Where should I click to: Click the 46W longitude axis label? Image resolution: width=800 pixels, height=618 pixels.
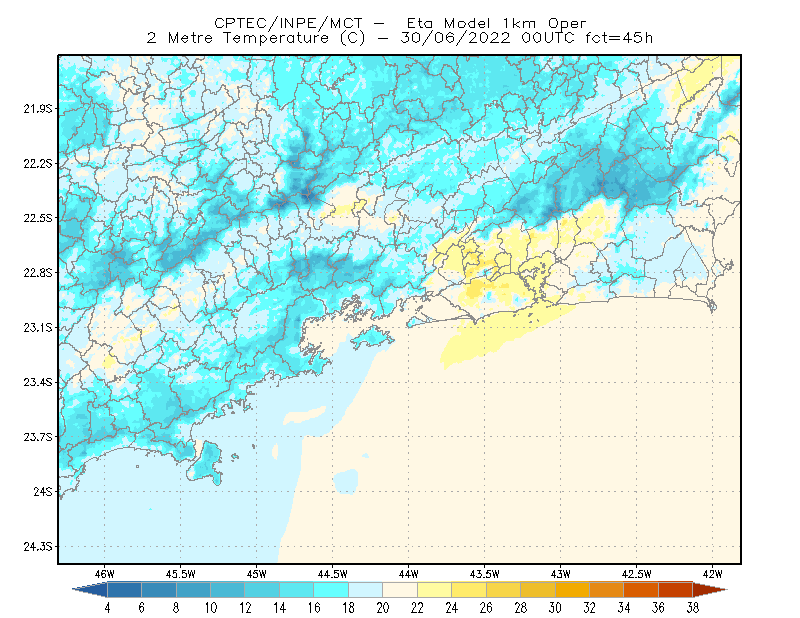(x=105, y=574)
